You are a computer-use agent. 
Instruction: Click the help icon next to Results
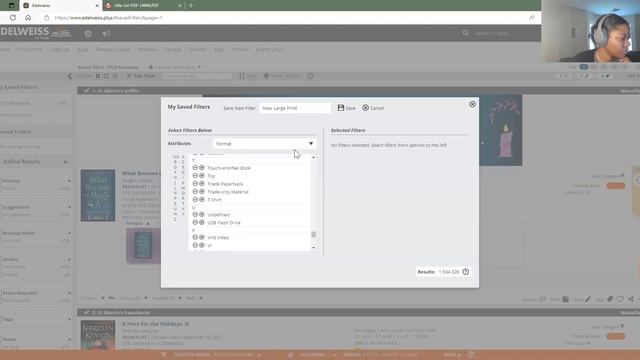[x=466, y=272]
